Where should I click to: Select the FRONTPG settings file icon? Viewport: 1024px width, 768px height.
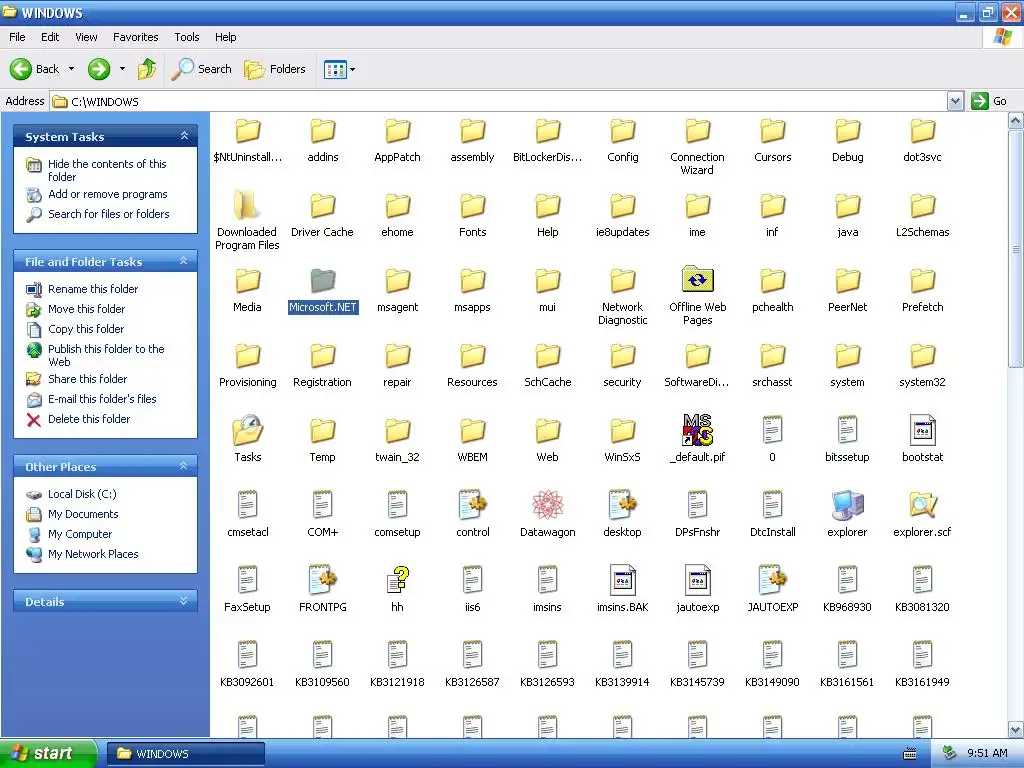click(x=322, y=580)
